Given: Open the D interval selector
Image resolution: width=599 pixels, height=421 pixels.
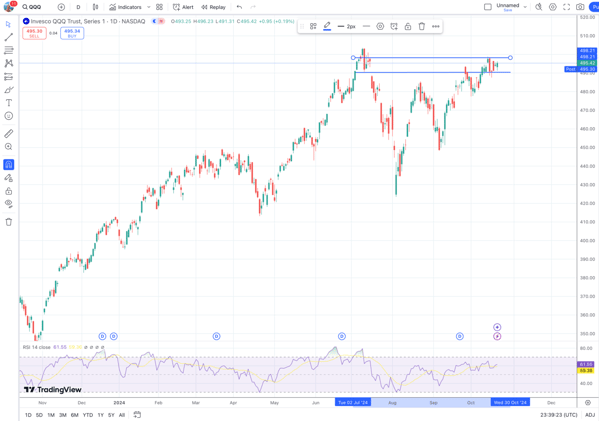Looking at the screenshot, I should tap(78, 7).
